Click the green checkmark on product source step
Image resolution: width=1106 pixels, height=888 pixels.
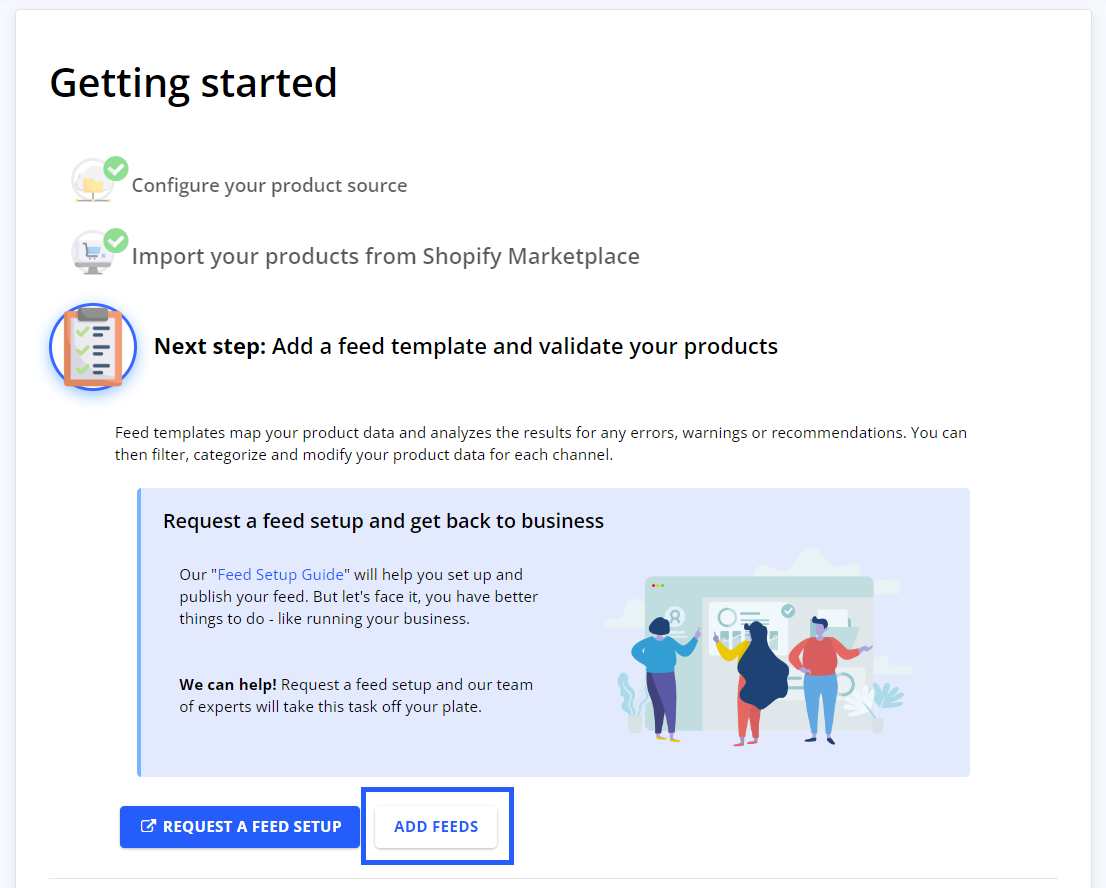click(117, 168)
